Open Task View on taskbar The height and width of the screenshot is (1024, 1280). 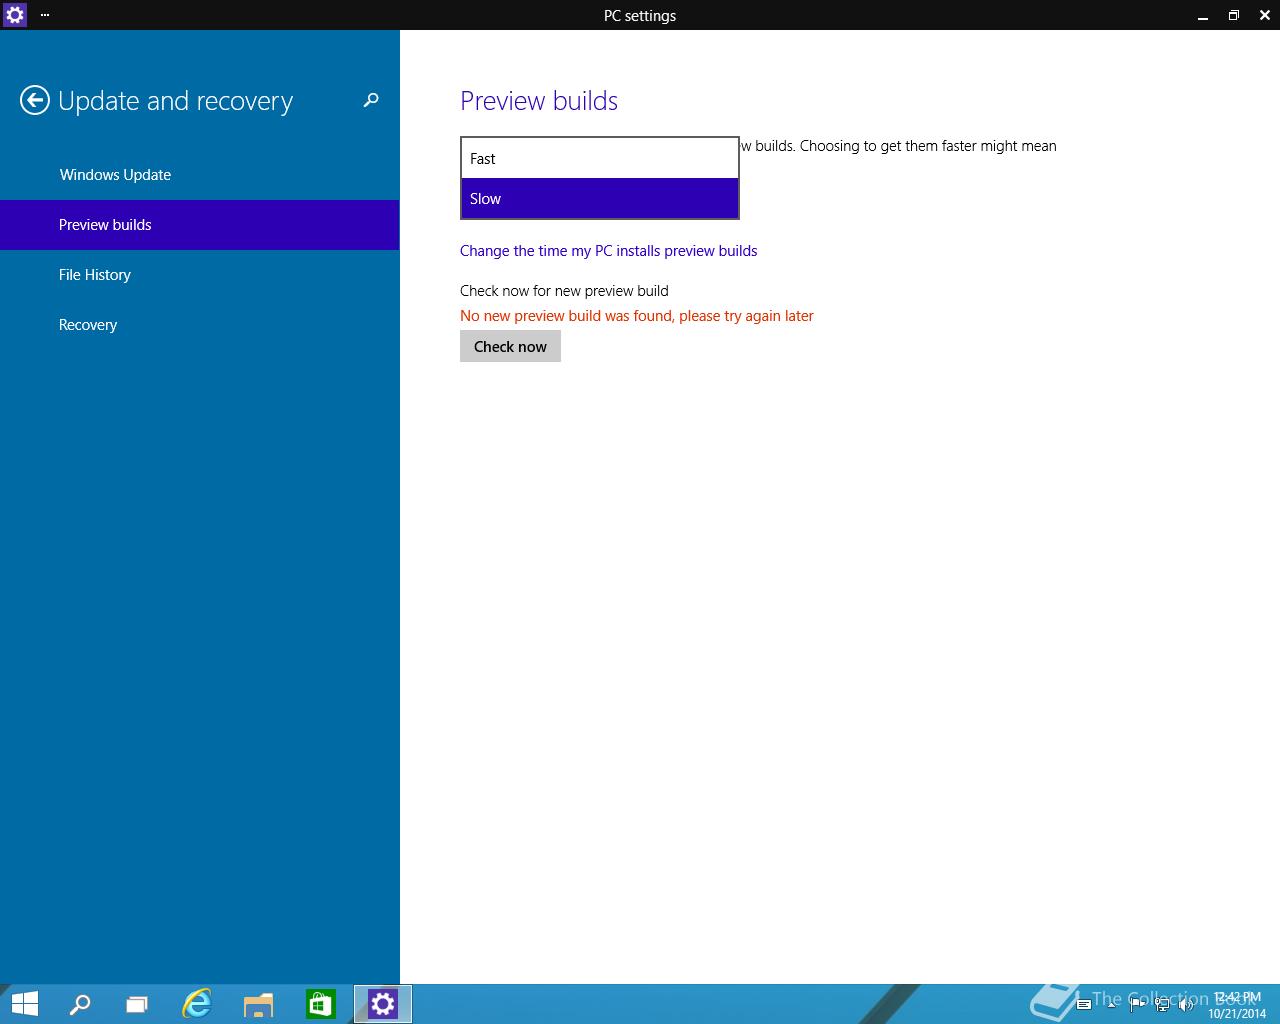pos(137,1004)
